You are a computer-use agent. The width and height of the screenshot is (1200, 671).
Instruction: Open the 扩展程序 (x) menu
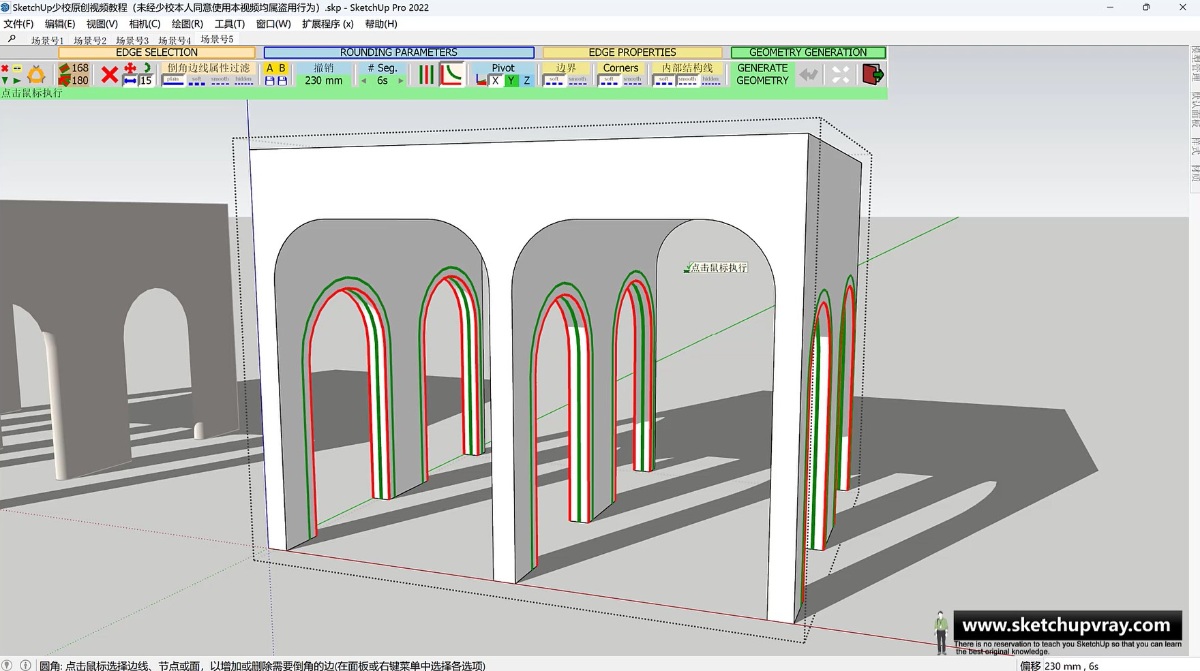point(327,23)
